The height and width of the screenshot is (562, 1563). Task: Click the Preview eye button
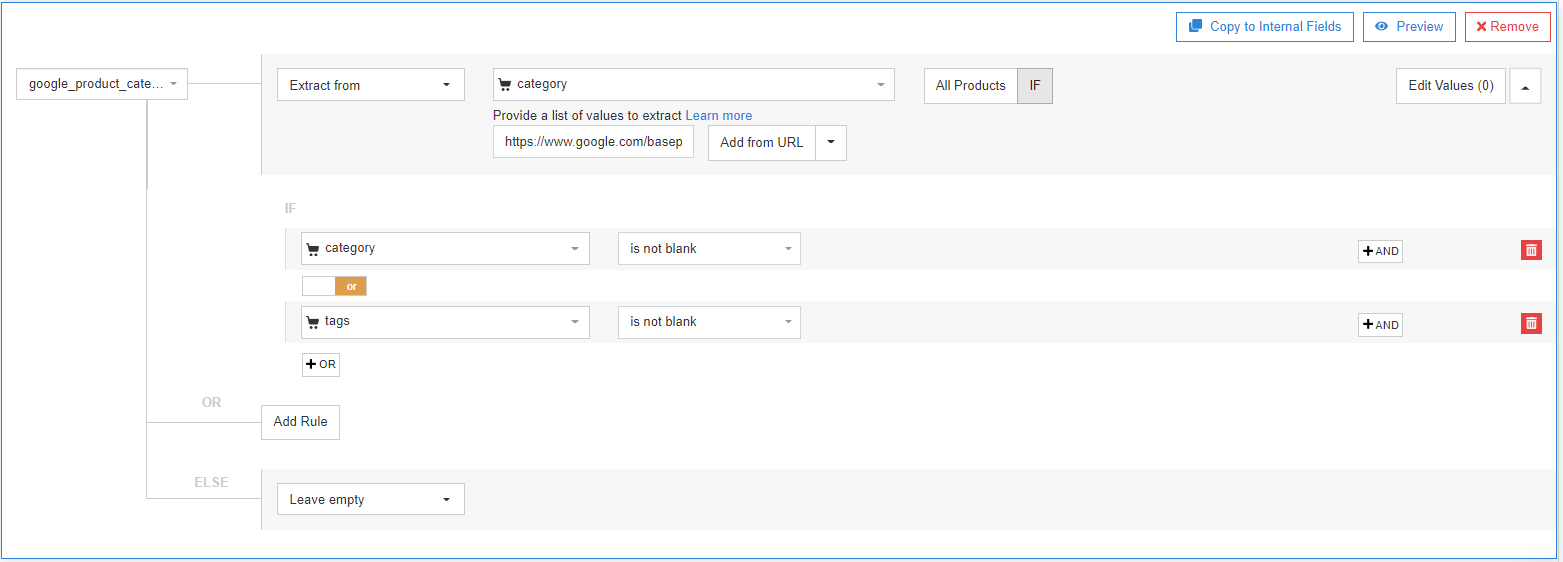pos(1408,27)
